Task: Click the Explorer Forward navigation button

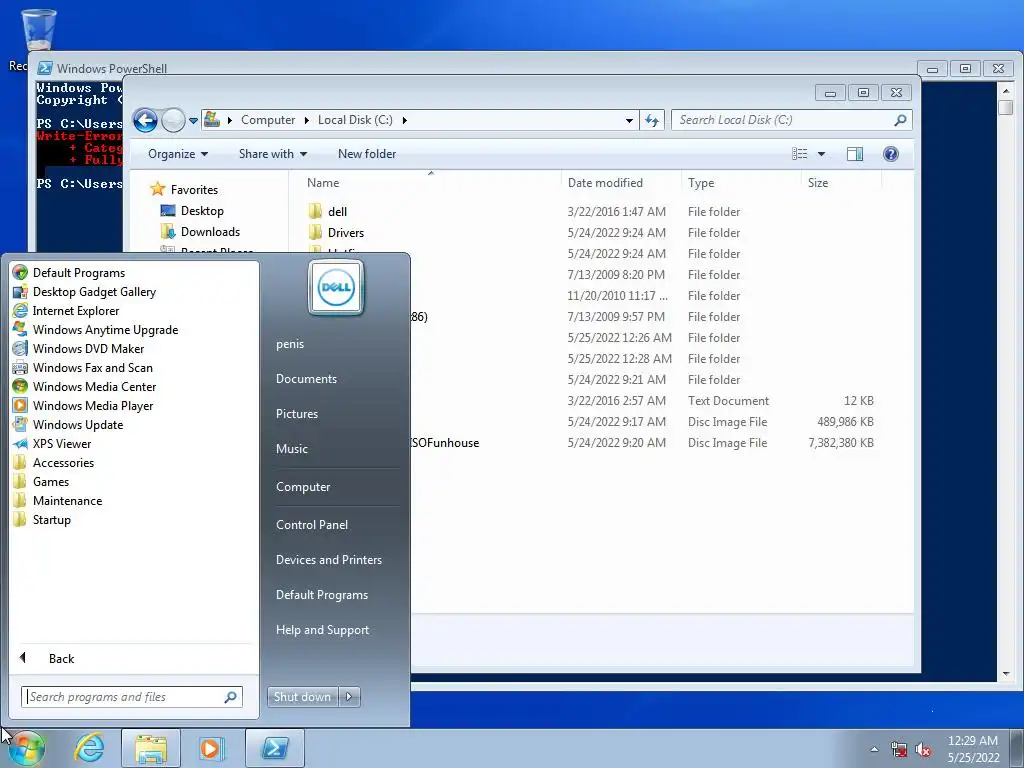Action: click(172, 120)
